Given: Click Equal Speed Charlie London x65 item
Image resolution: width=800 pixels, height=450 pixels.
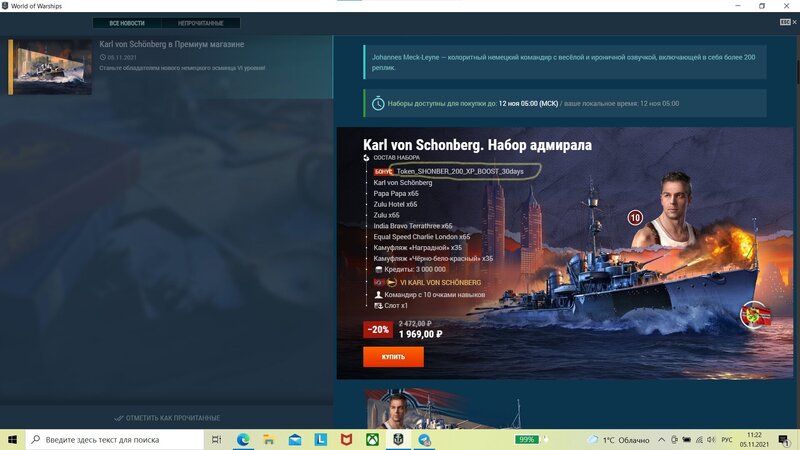Looking at the screenshot, I should coord(421,237).
